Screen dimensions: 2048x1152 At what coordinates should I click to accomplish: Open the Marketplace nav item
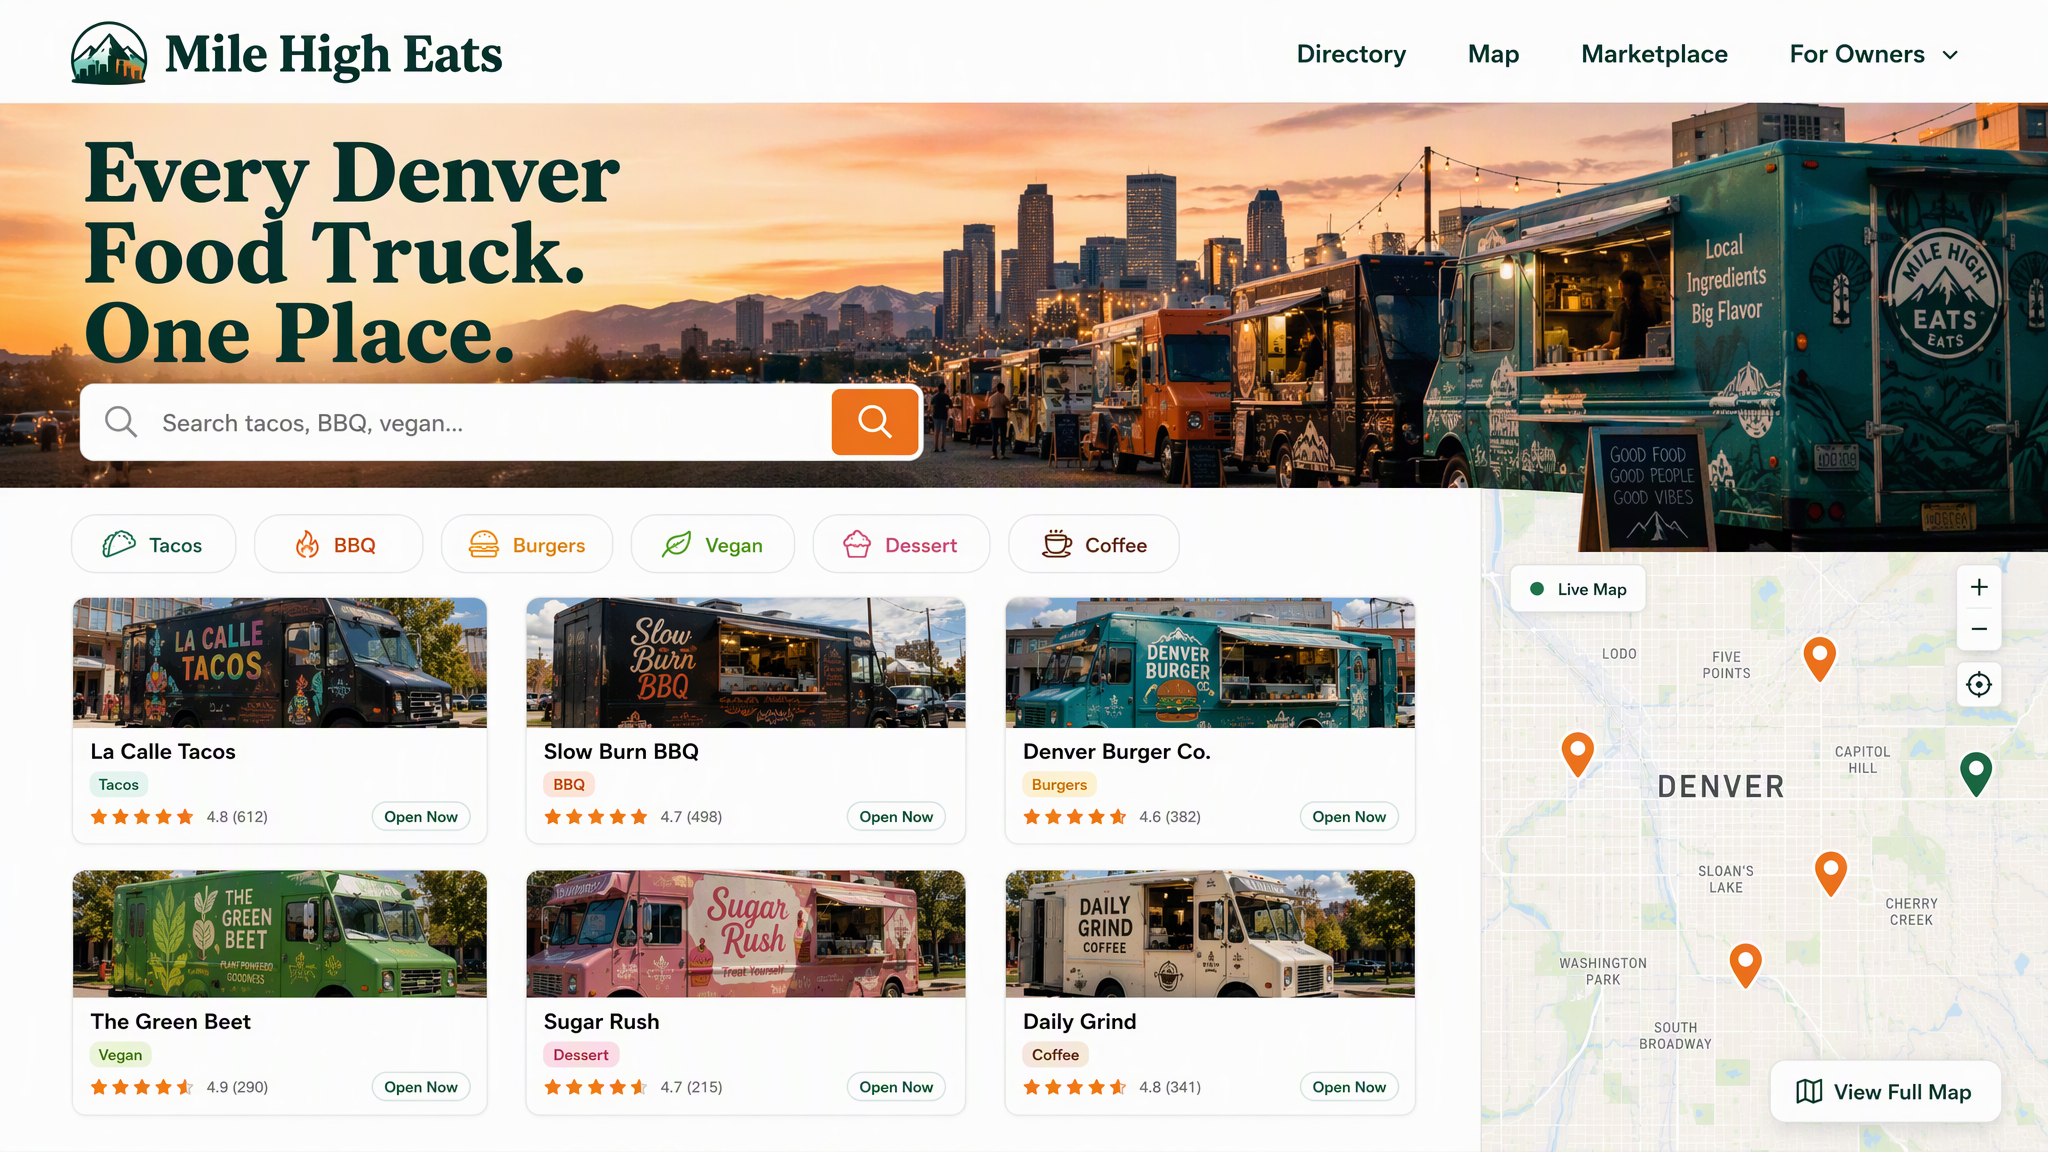pos(1654,54)
